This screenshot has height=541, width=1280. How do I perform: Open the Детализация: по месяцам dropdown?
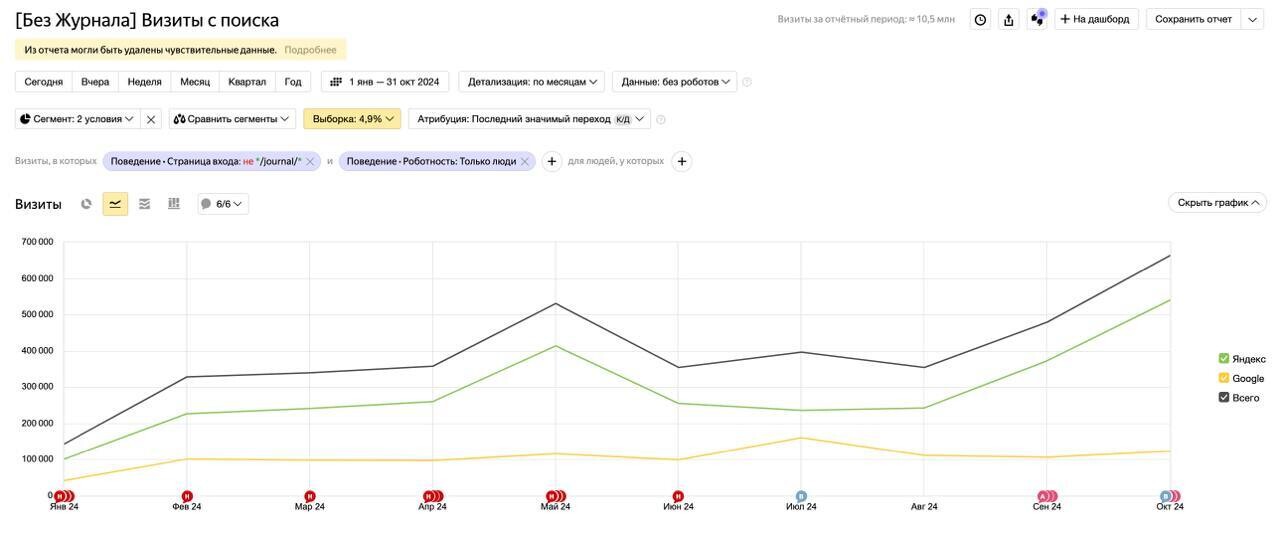[532, 82]
